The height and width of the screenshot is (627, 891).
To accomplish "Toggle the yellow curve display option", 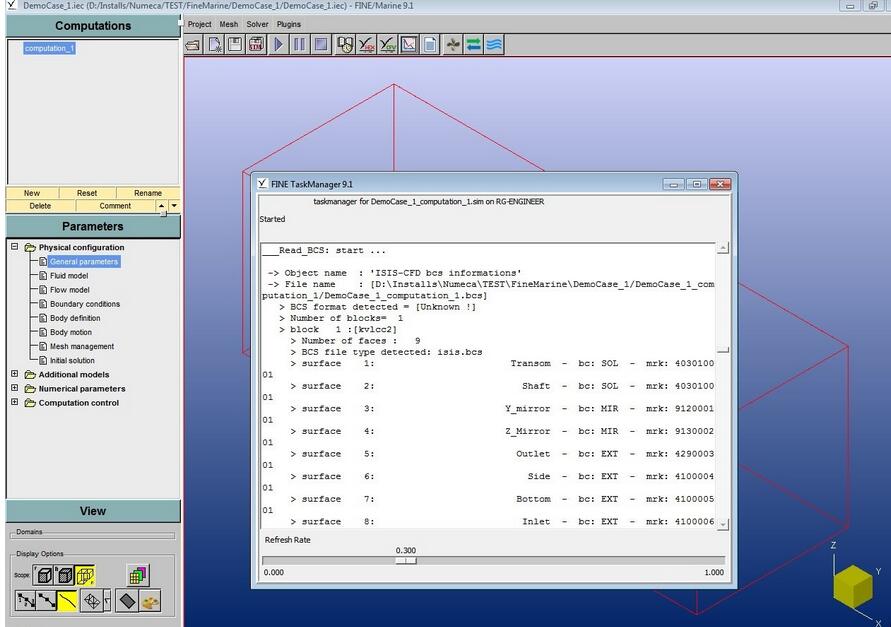I will pos(68,600).
